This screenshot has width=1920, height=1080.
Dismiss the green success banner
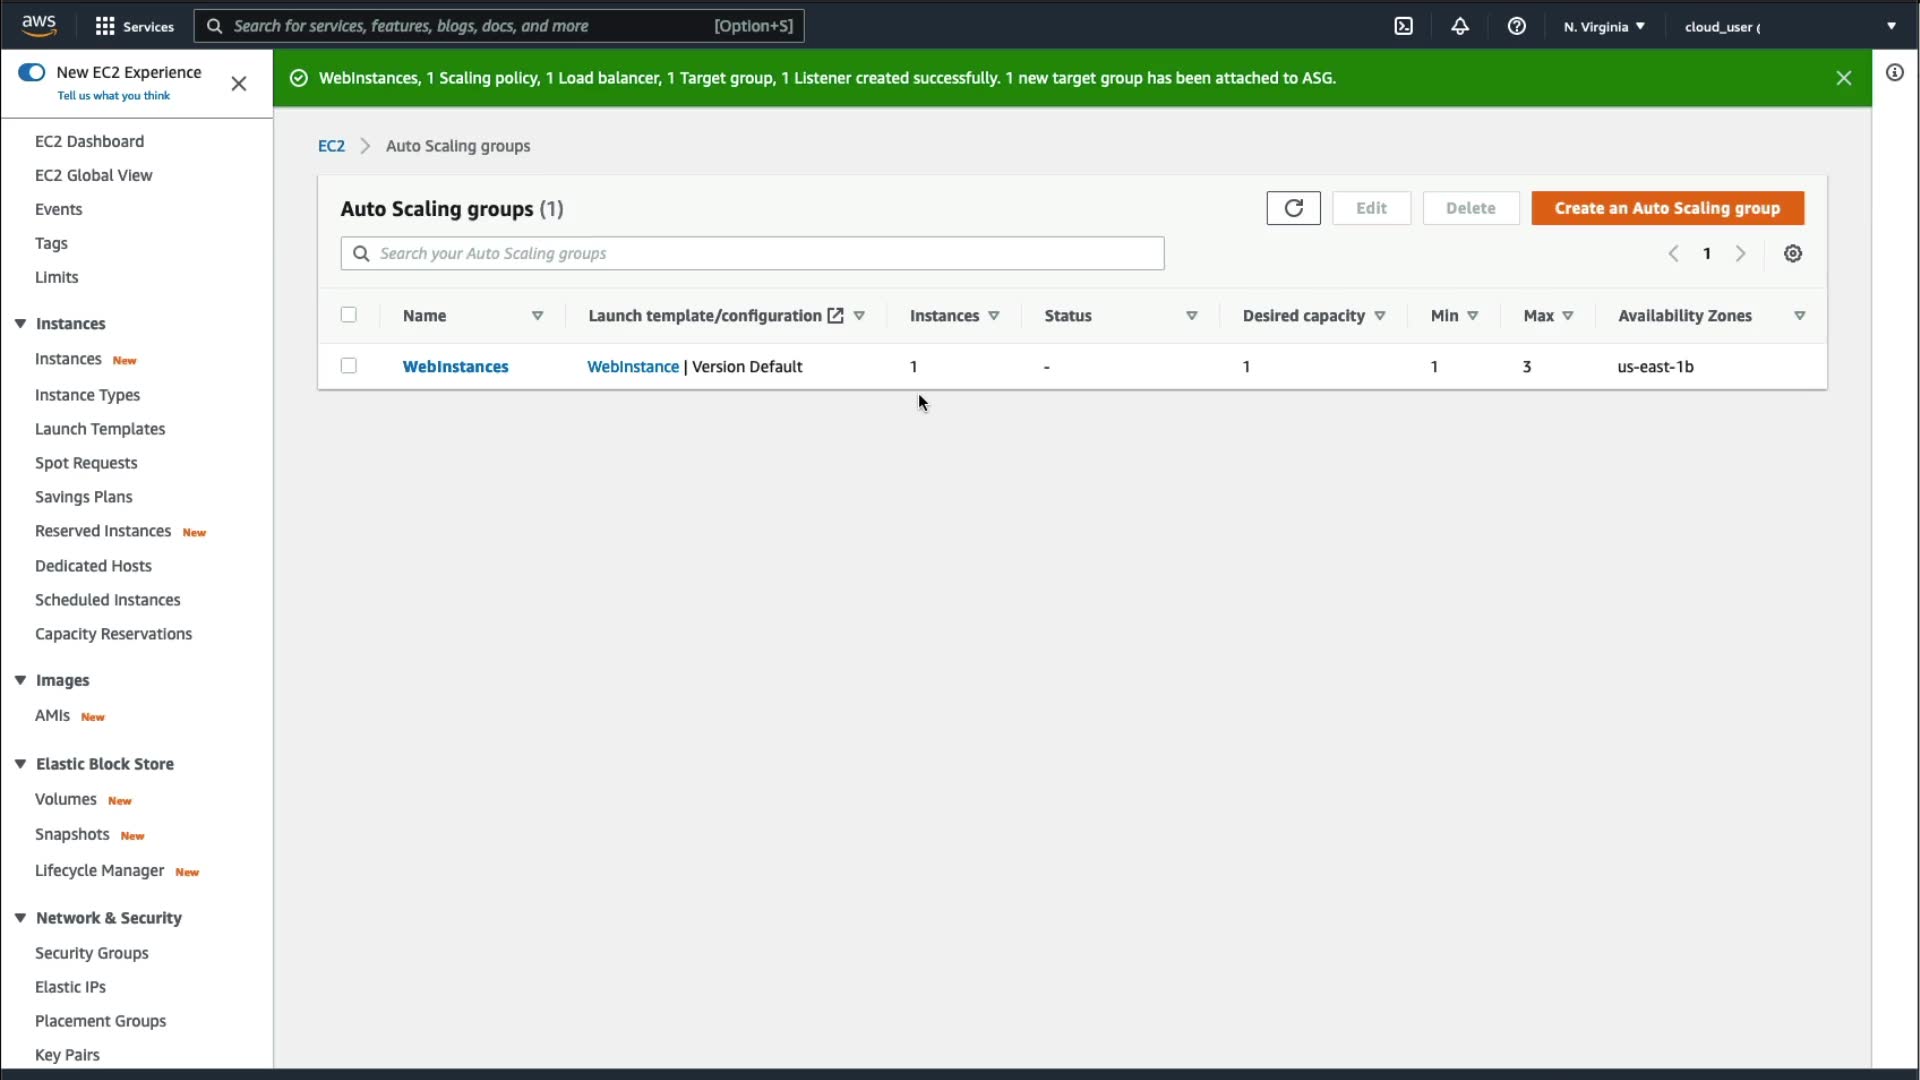click(x=1843, y=78)
